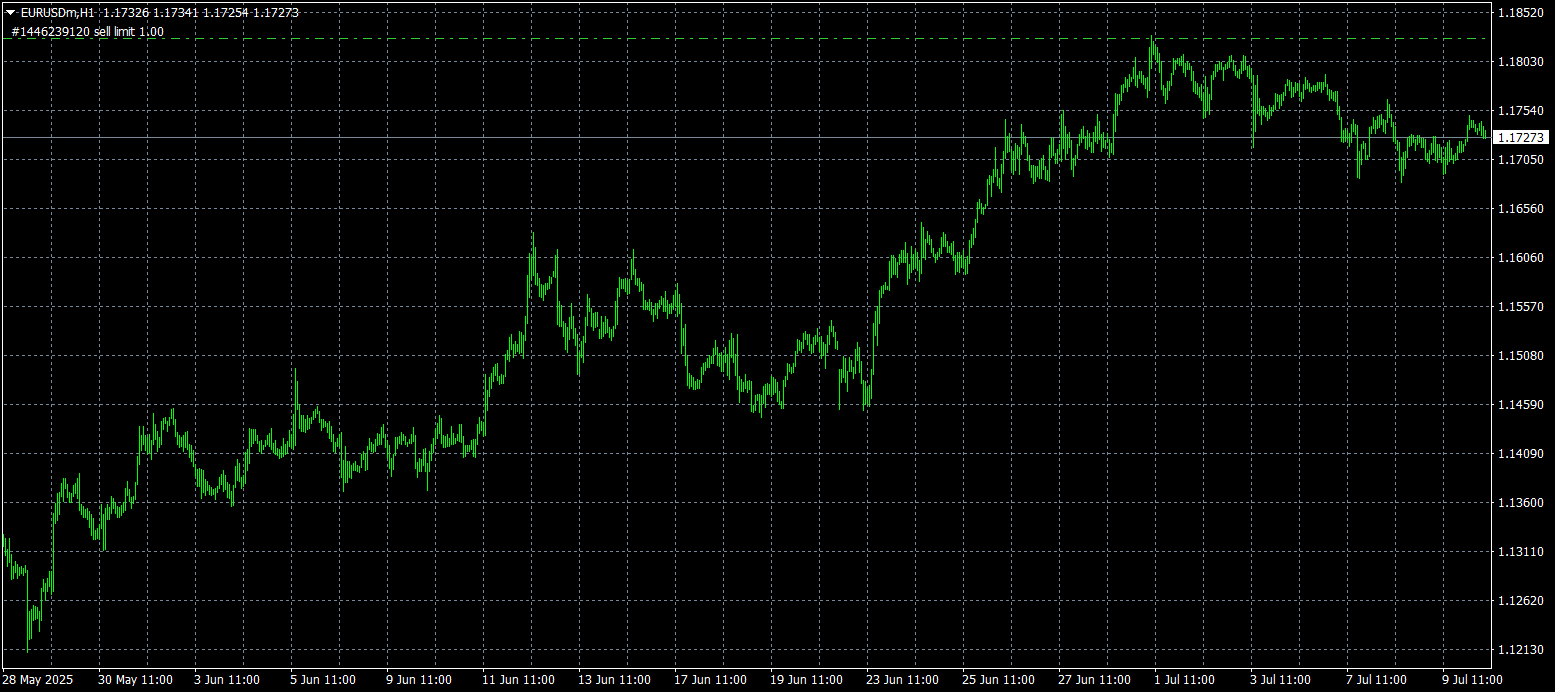Screen dimensions: 1555x692
Task: Click the 1.14090 price scale label
Action: (x=1522, y=454)
